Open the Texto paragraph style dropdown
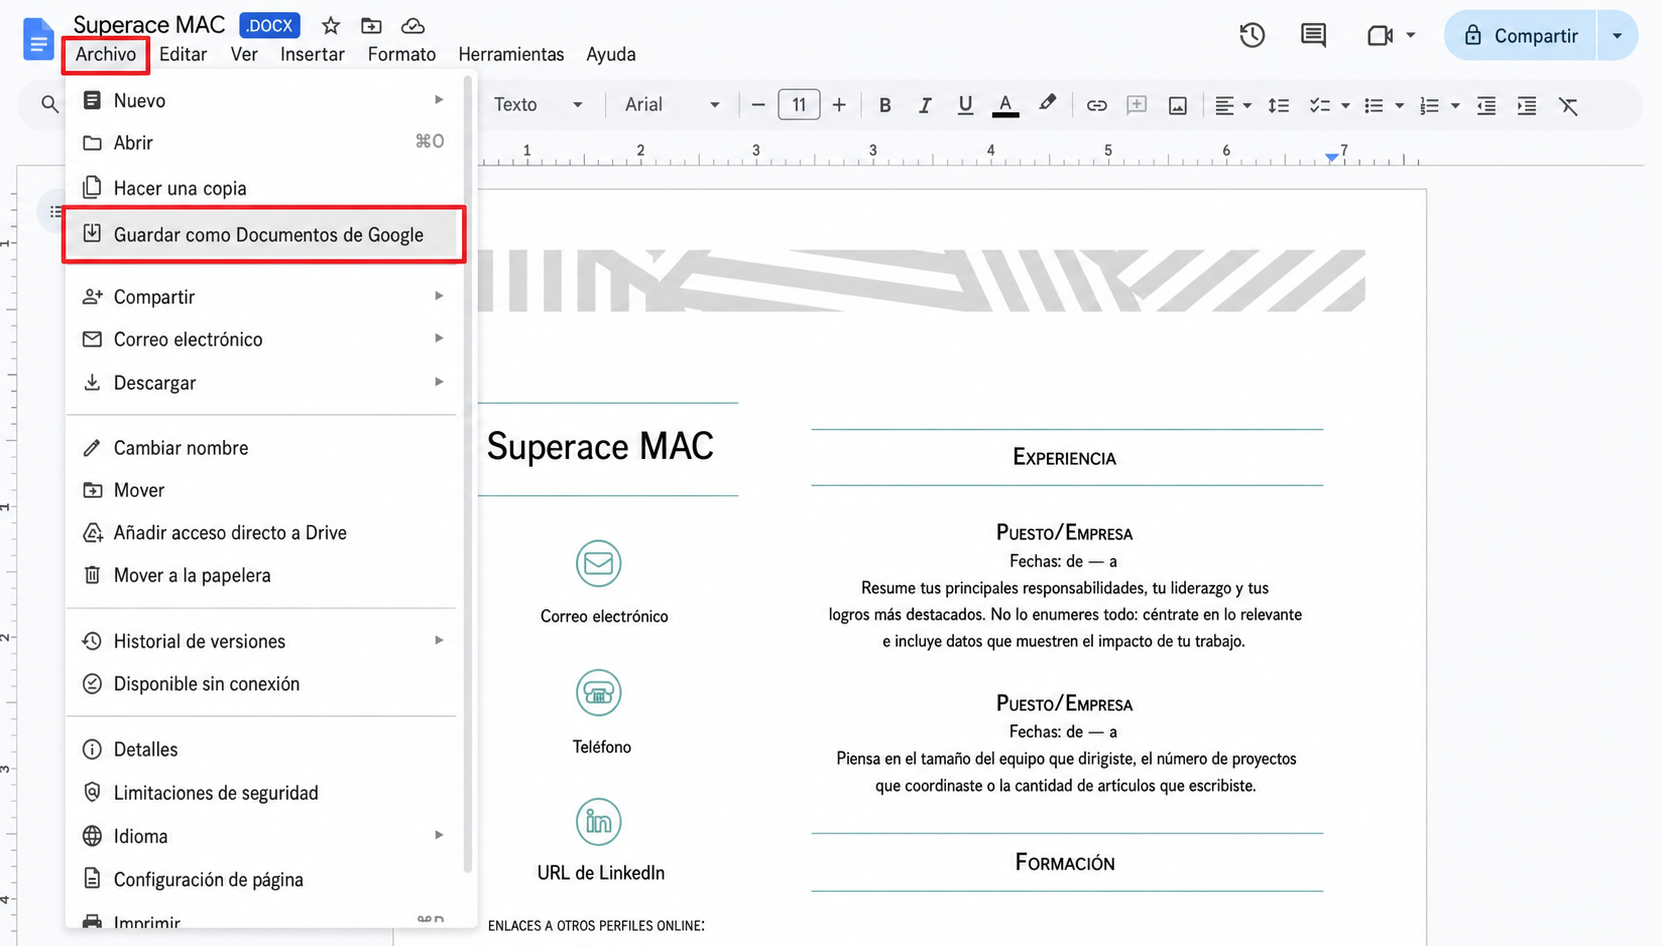Image resolution: width=1662 pixels, height=946 pixels. coord(538,105)
